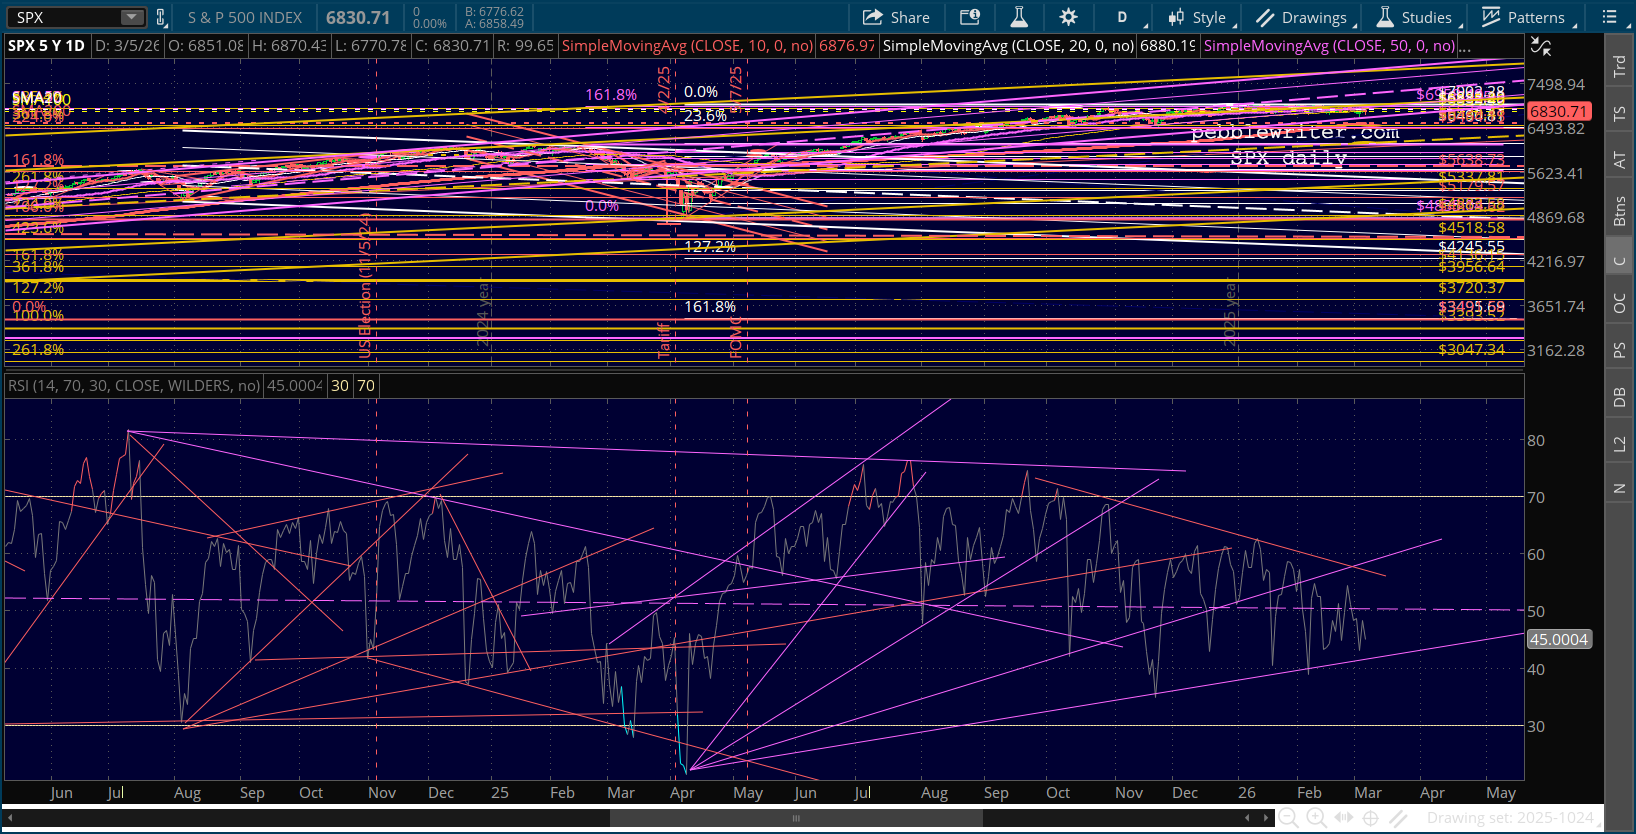Screen dimensions: 1636x834
Task: Zoom out with the magnifier minus icon
Action: tap(1289, 818)
